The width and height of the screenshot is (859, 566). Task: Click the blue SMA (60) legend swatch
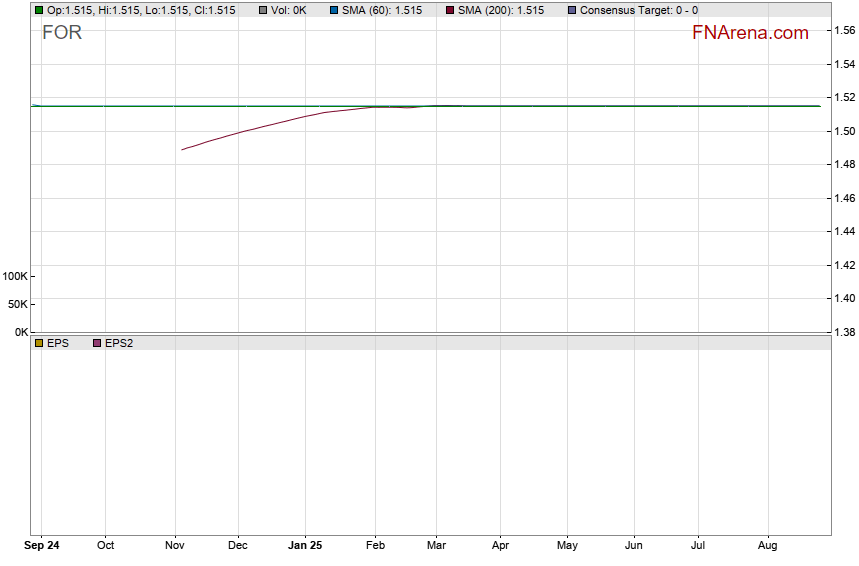tap(334, 10)
